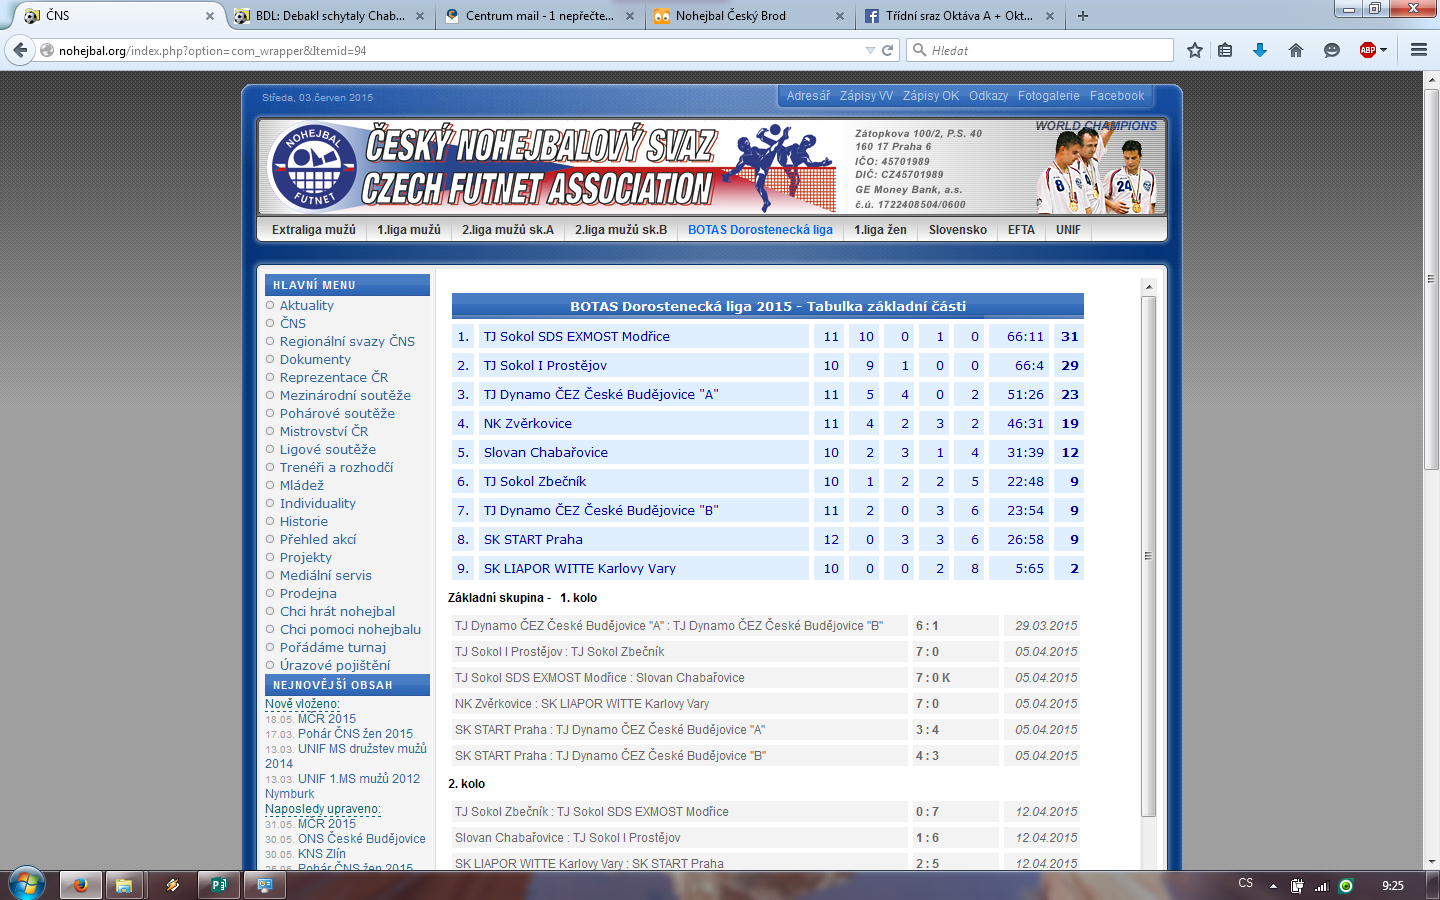Open Mistrovství ČR sidebar link

pyautogui.click(x=324, y=432)
